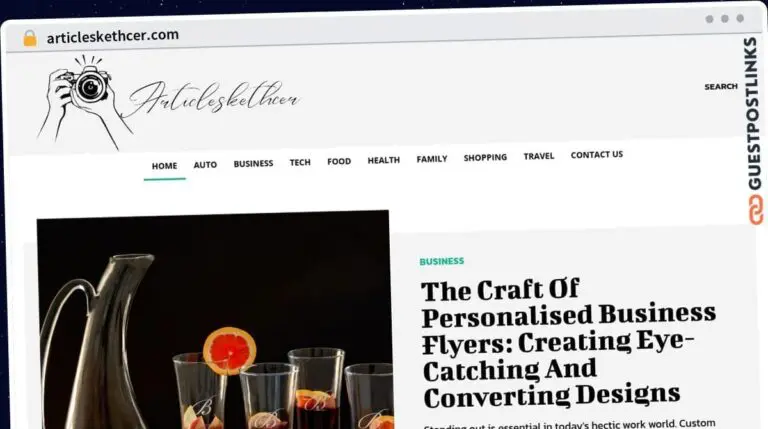768x429 pixels.
Task: Navigate to the FAMILY section
Action: pos(432,159)
